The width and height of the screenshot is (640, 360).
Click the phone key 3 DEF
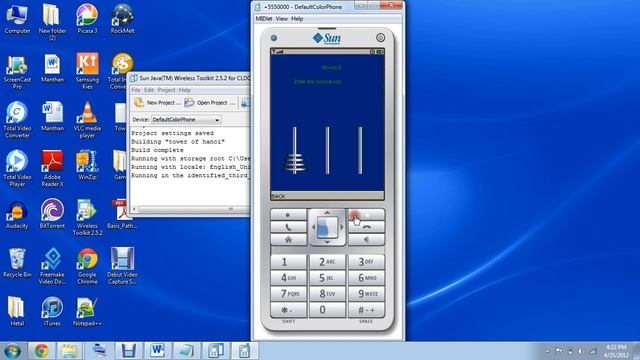click(366, 262)
